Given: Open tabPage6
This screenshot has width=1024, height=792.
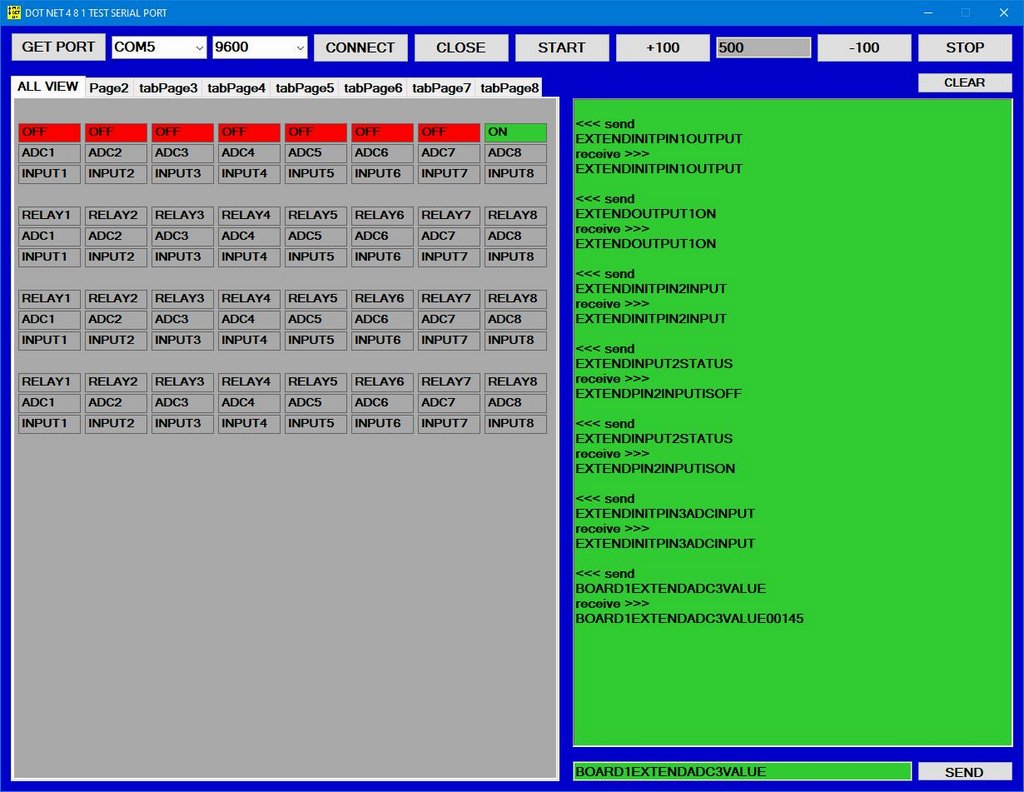Looking at the screenshot, I should (x=373, y=88).
